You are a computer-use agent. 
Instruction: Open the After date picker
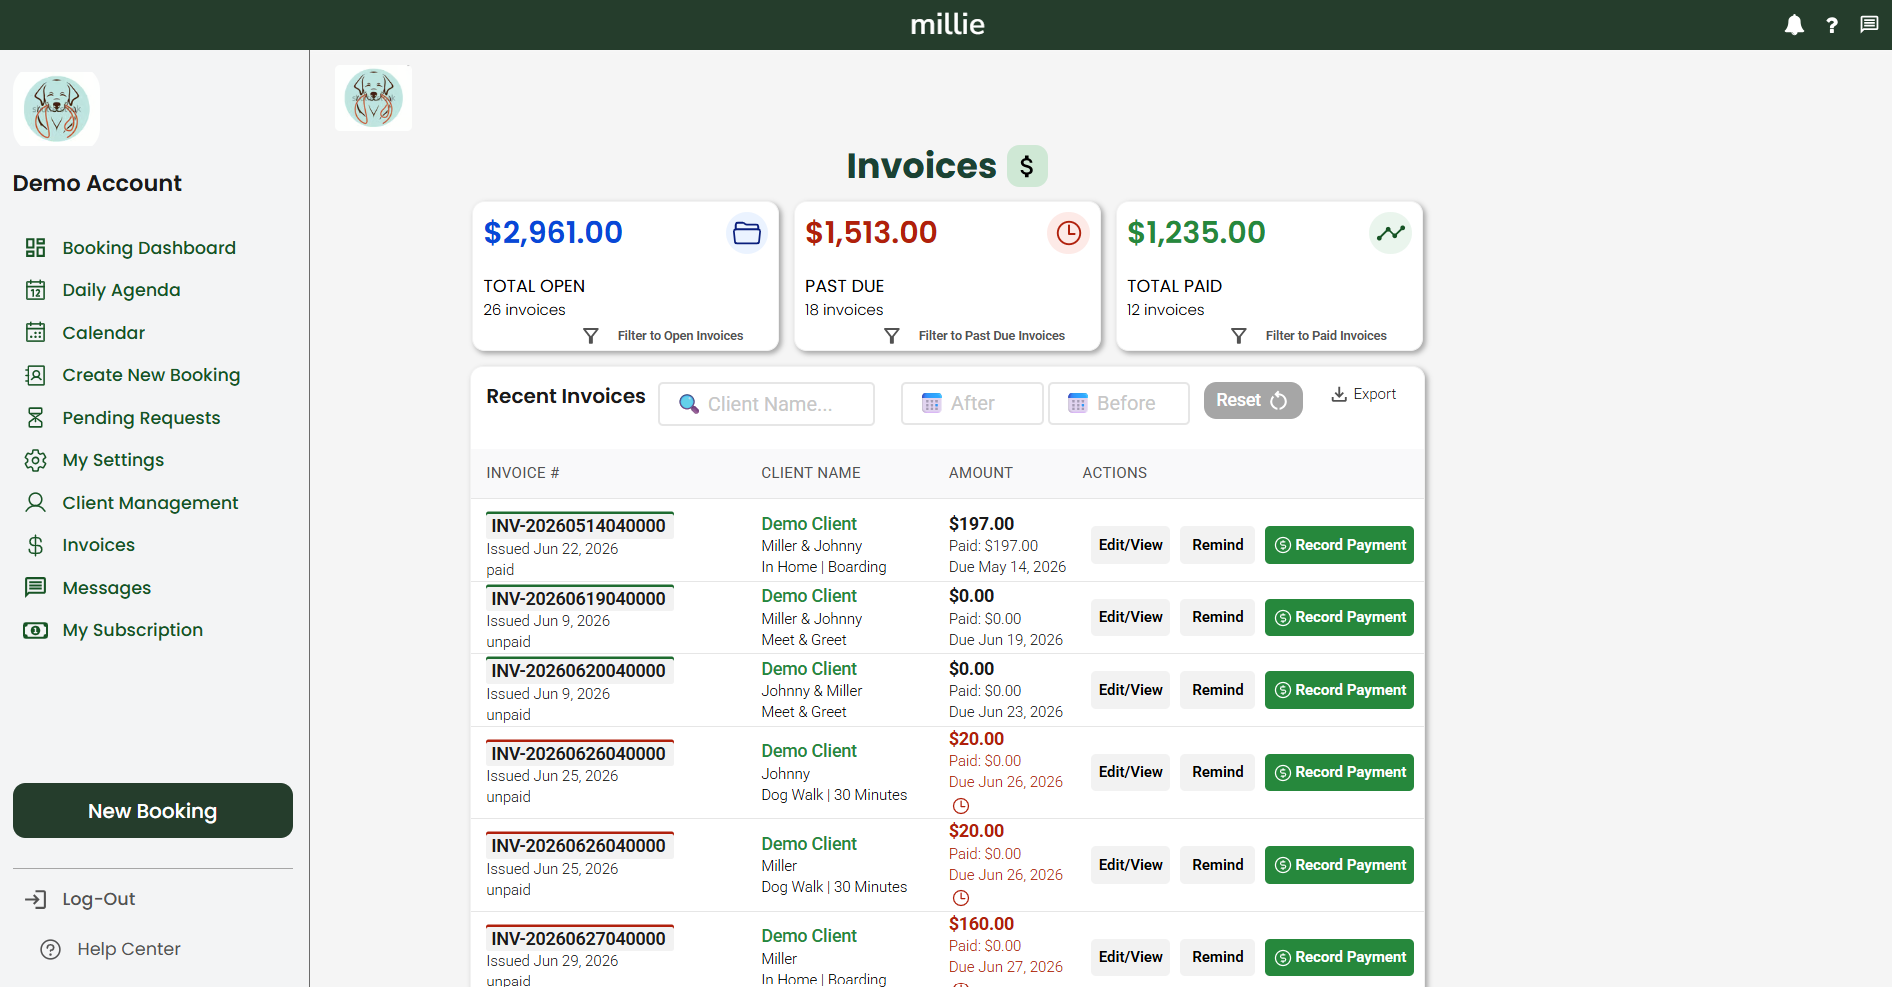(972, 404)
